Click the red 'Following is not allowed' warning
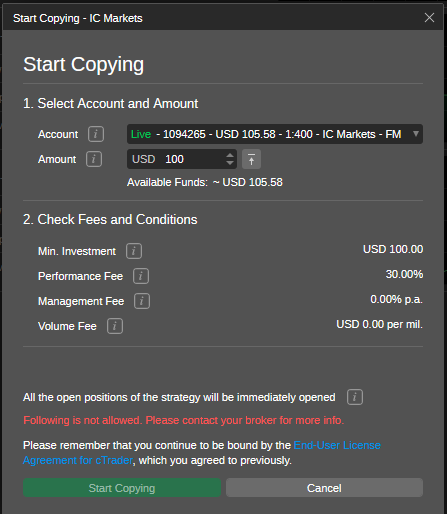Image resolution: width=447 pixels, height=514 pixels. tap(183, 420)
